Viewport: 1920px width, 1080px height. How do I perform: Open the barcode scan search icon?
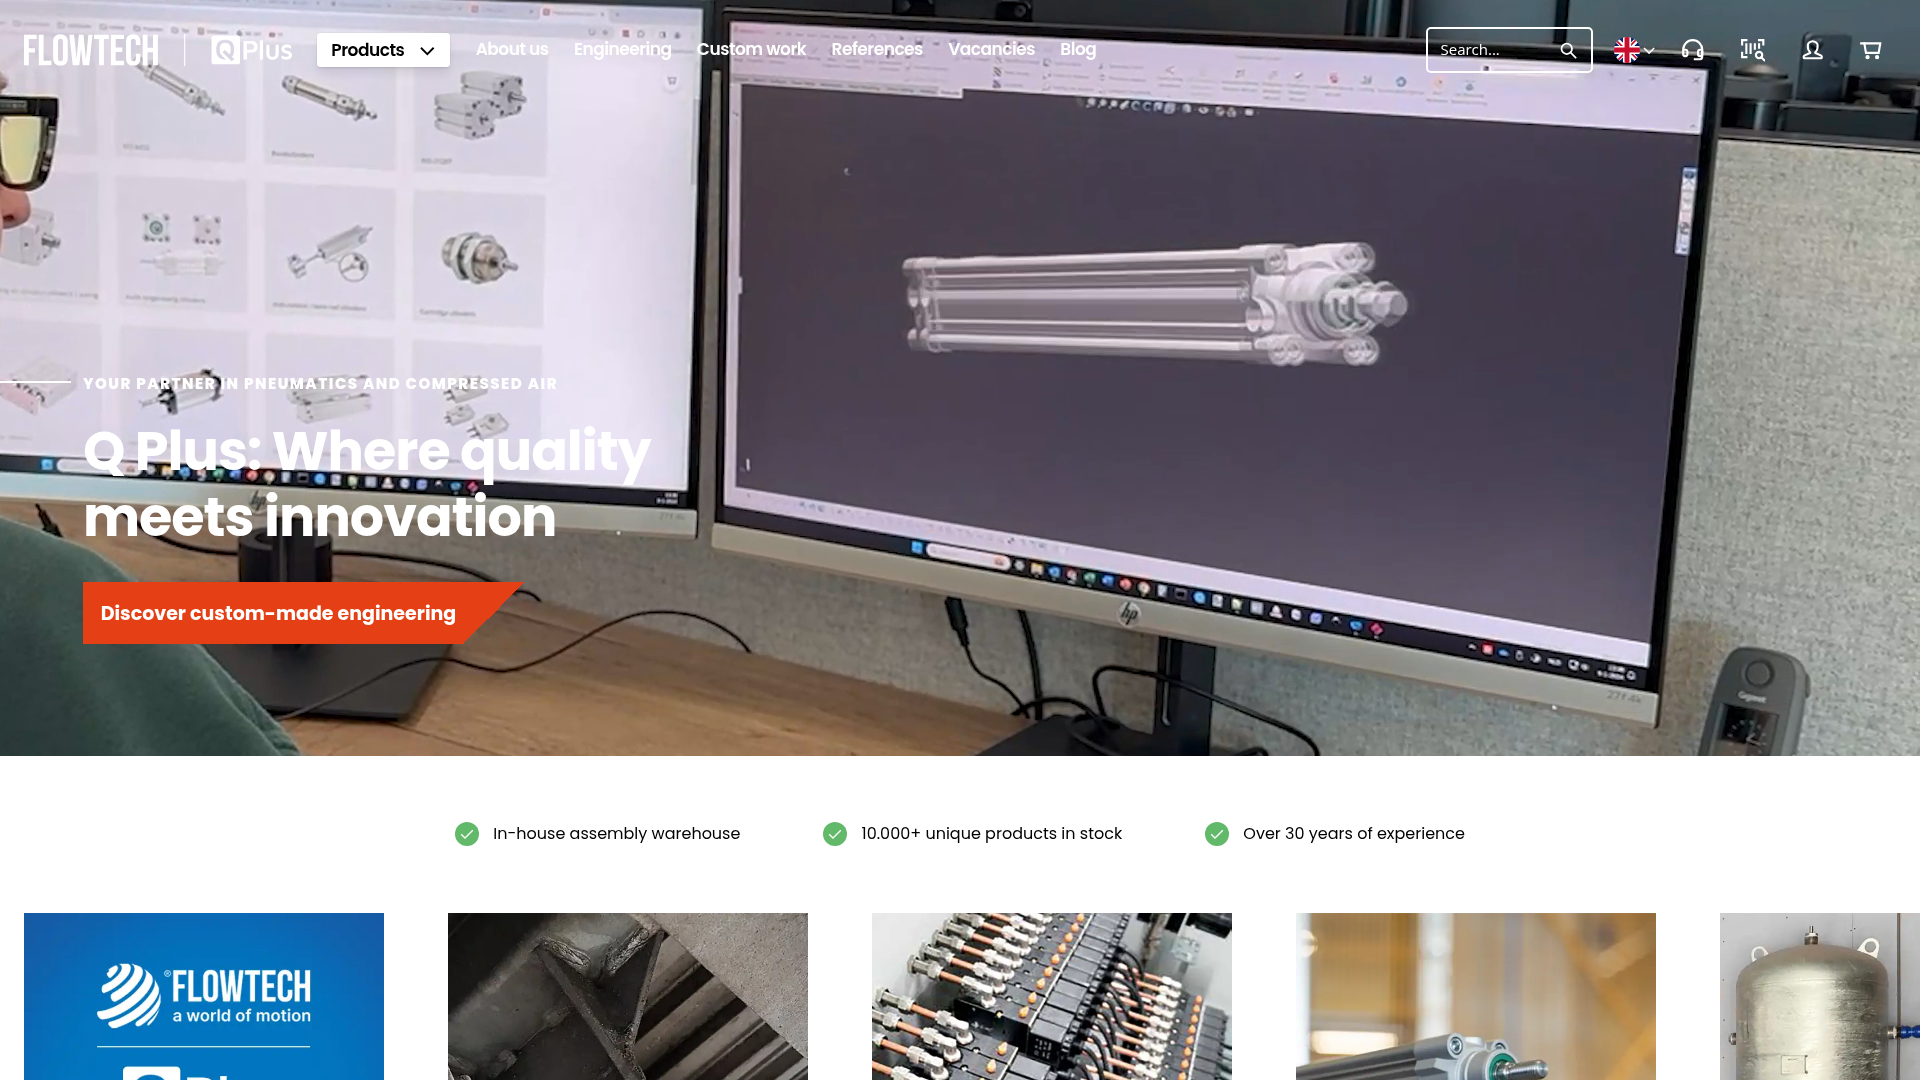click(x=1752, y=50)
